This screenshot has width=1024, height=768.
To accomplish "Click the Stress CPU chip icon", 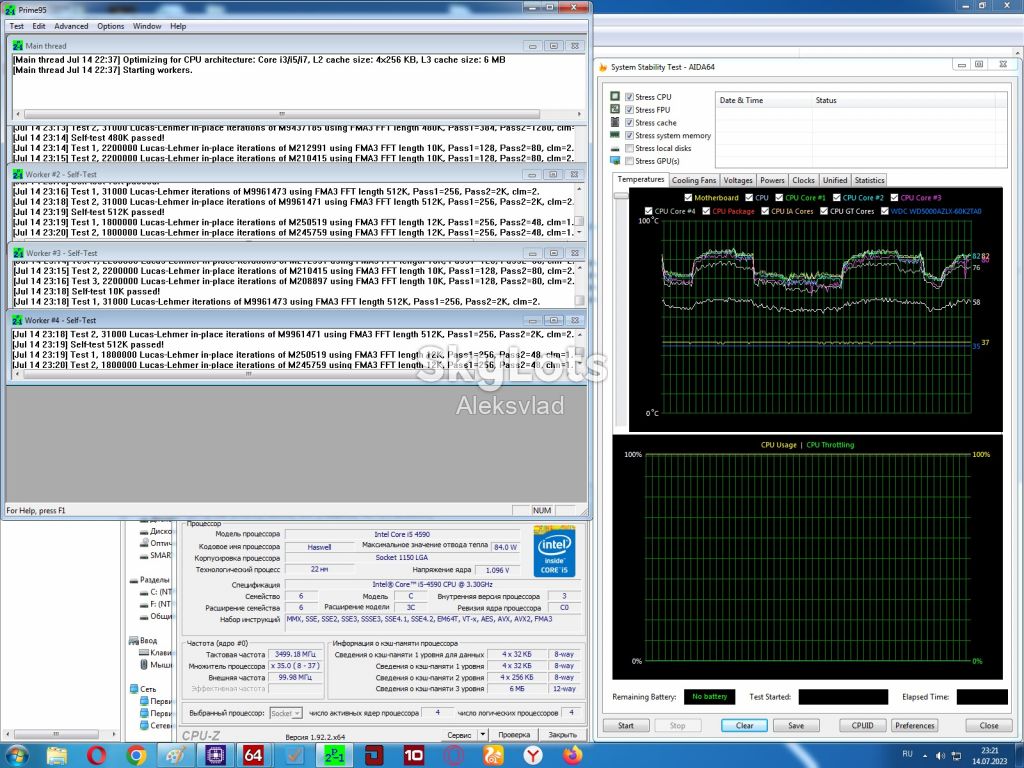I will click(x=615, y=96).
